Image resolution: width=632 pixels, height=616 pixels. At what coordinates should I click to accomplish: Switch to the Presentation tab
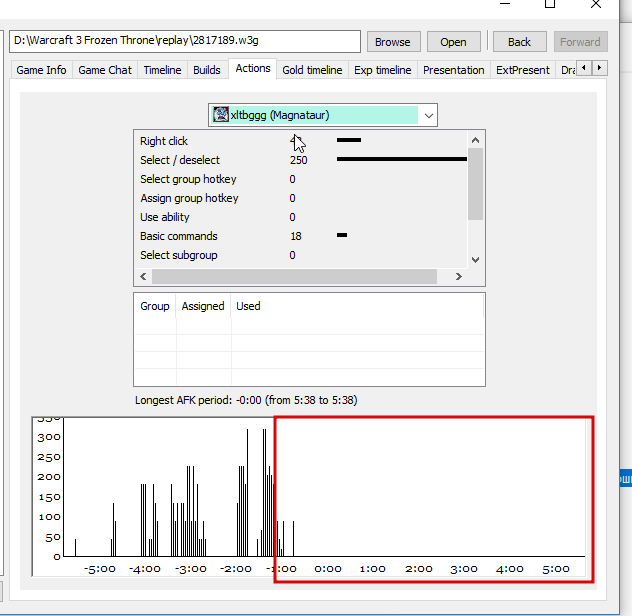(453, 70)
